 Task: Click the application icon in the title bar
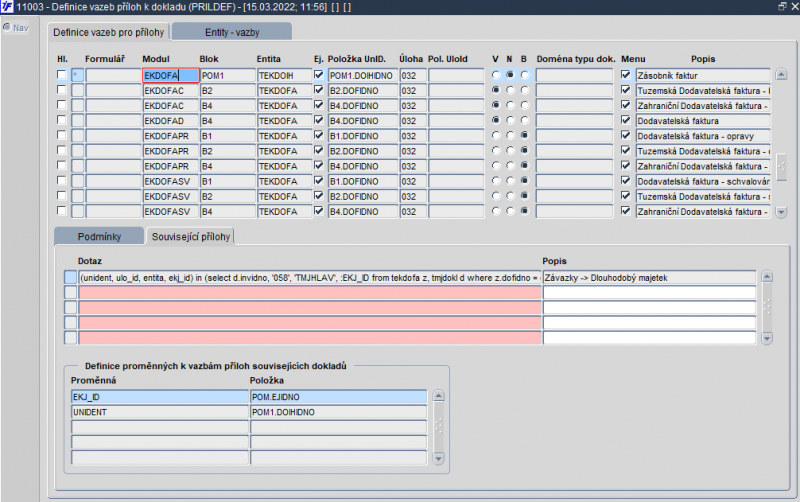coord(8,7)
